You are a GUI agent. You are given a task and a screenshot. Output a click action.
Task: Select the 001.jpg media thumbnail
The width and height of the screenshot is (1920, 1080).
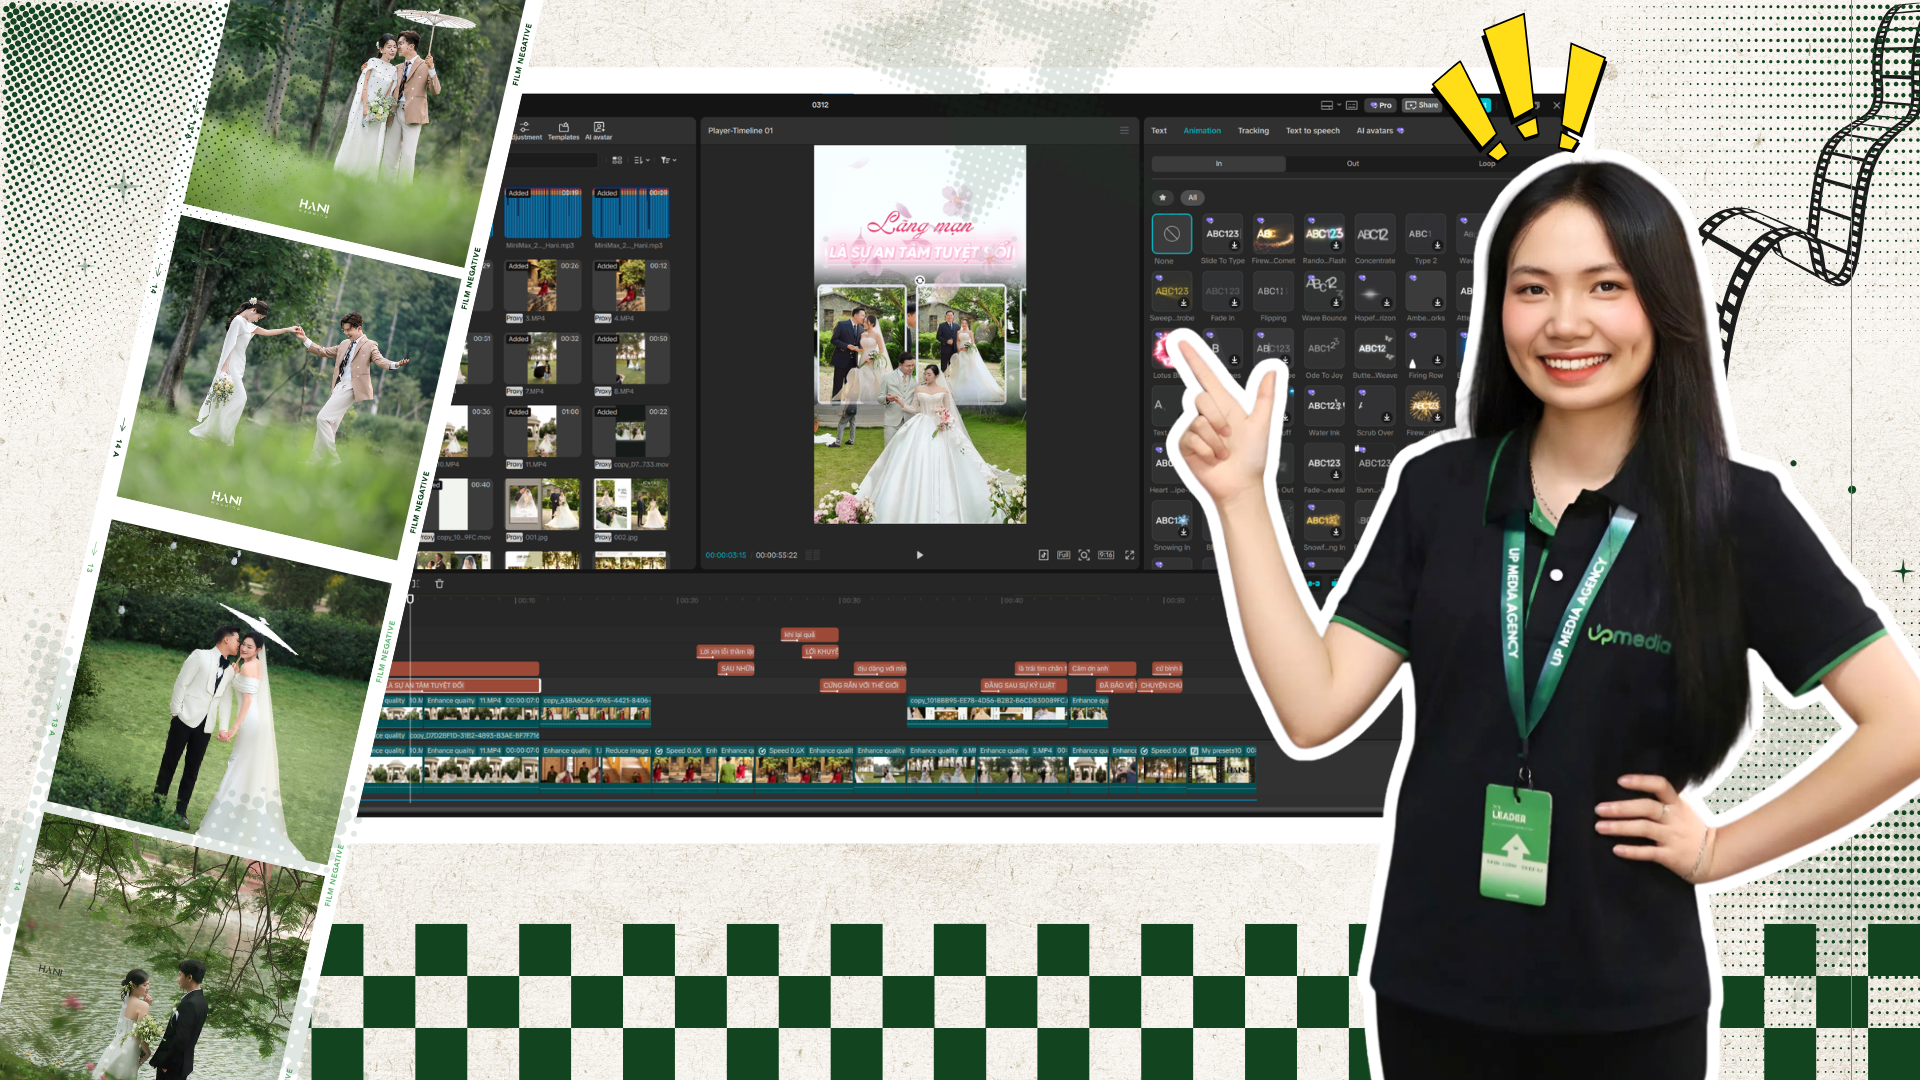coord(542,504)
